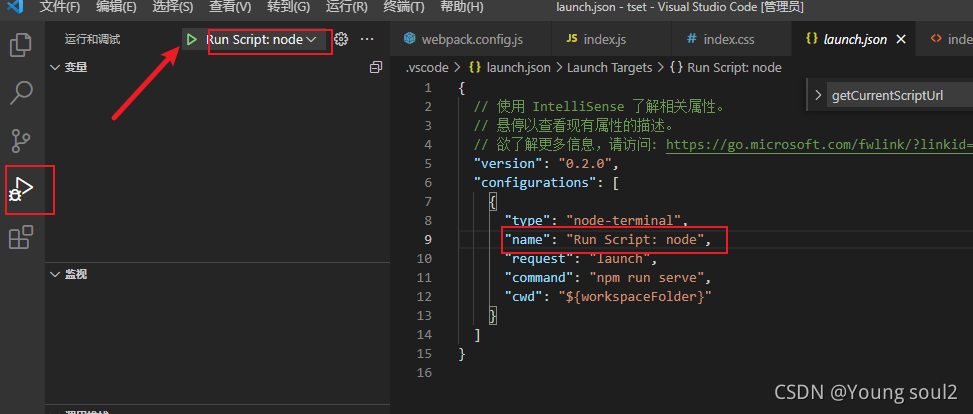Expand the getCurrentScriptUrl find widget chevron

click(818, 96)
